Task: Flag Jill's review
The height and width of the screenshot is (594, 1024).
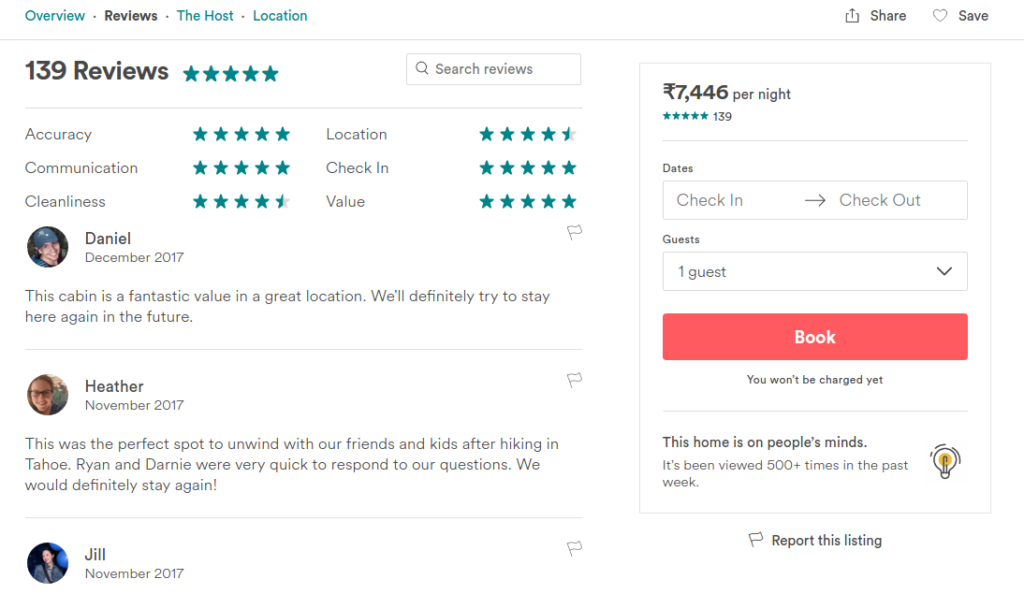Action: point(574,548)
